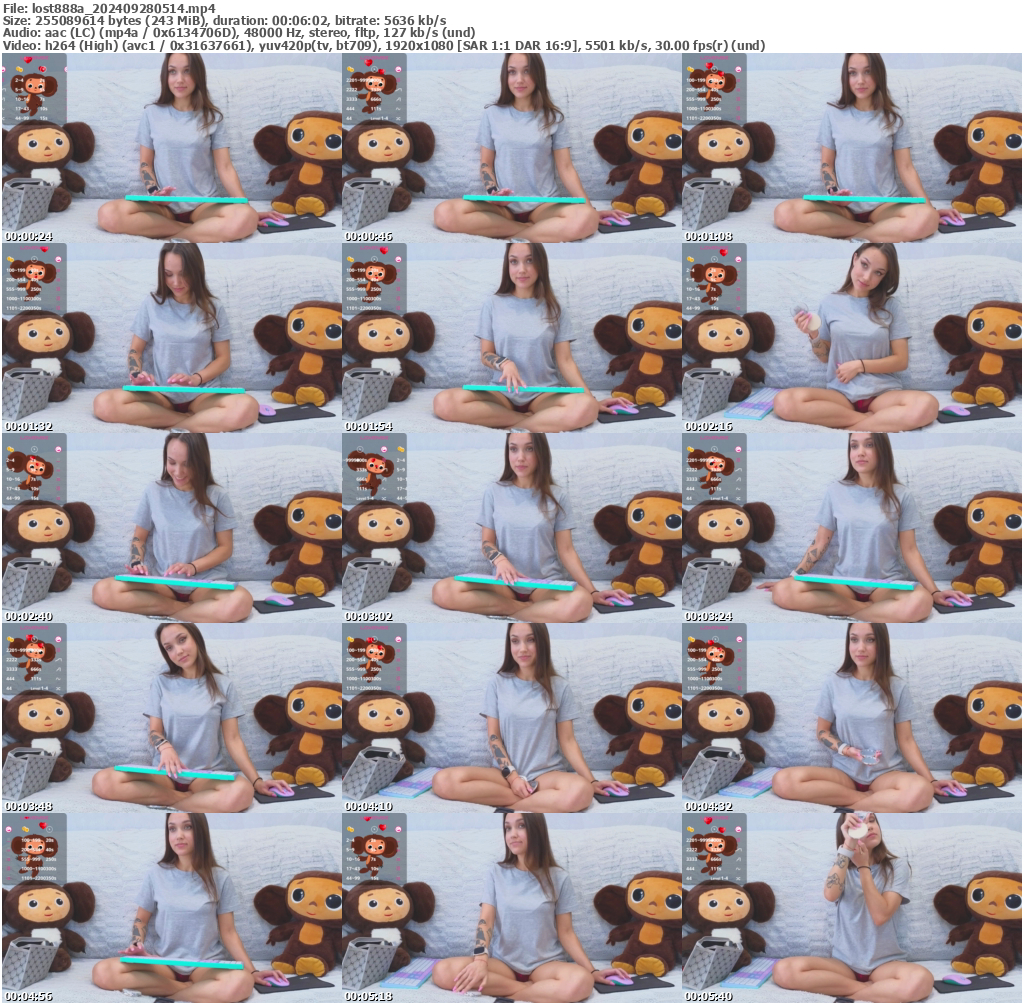This screenshot has width=1024, height=1003.
Task: Click the red heart icon atop the Lovense overlay
Action: coord(368,62)
